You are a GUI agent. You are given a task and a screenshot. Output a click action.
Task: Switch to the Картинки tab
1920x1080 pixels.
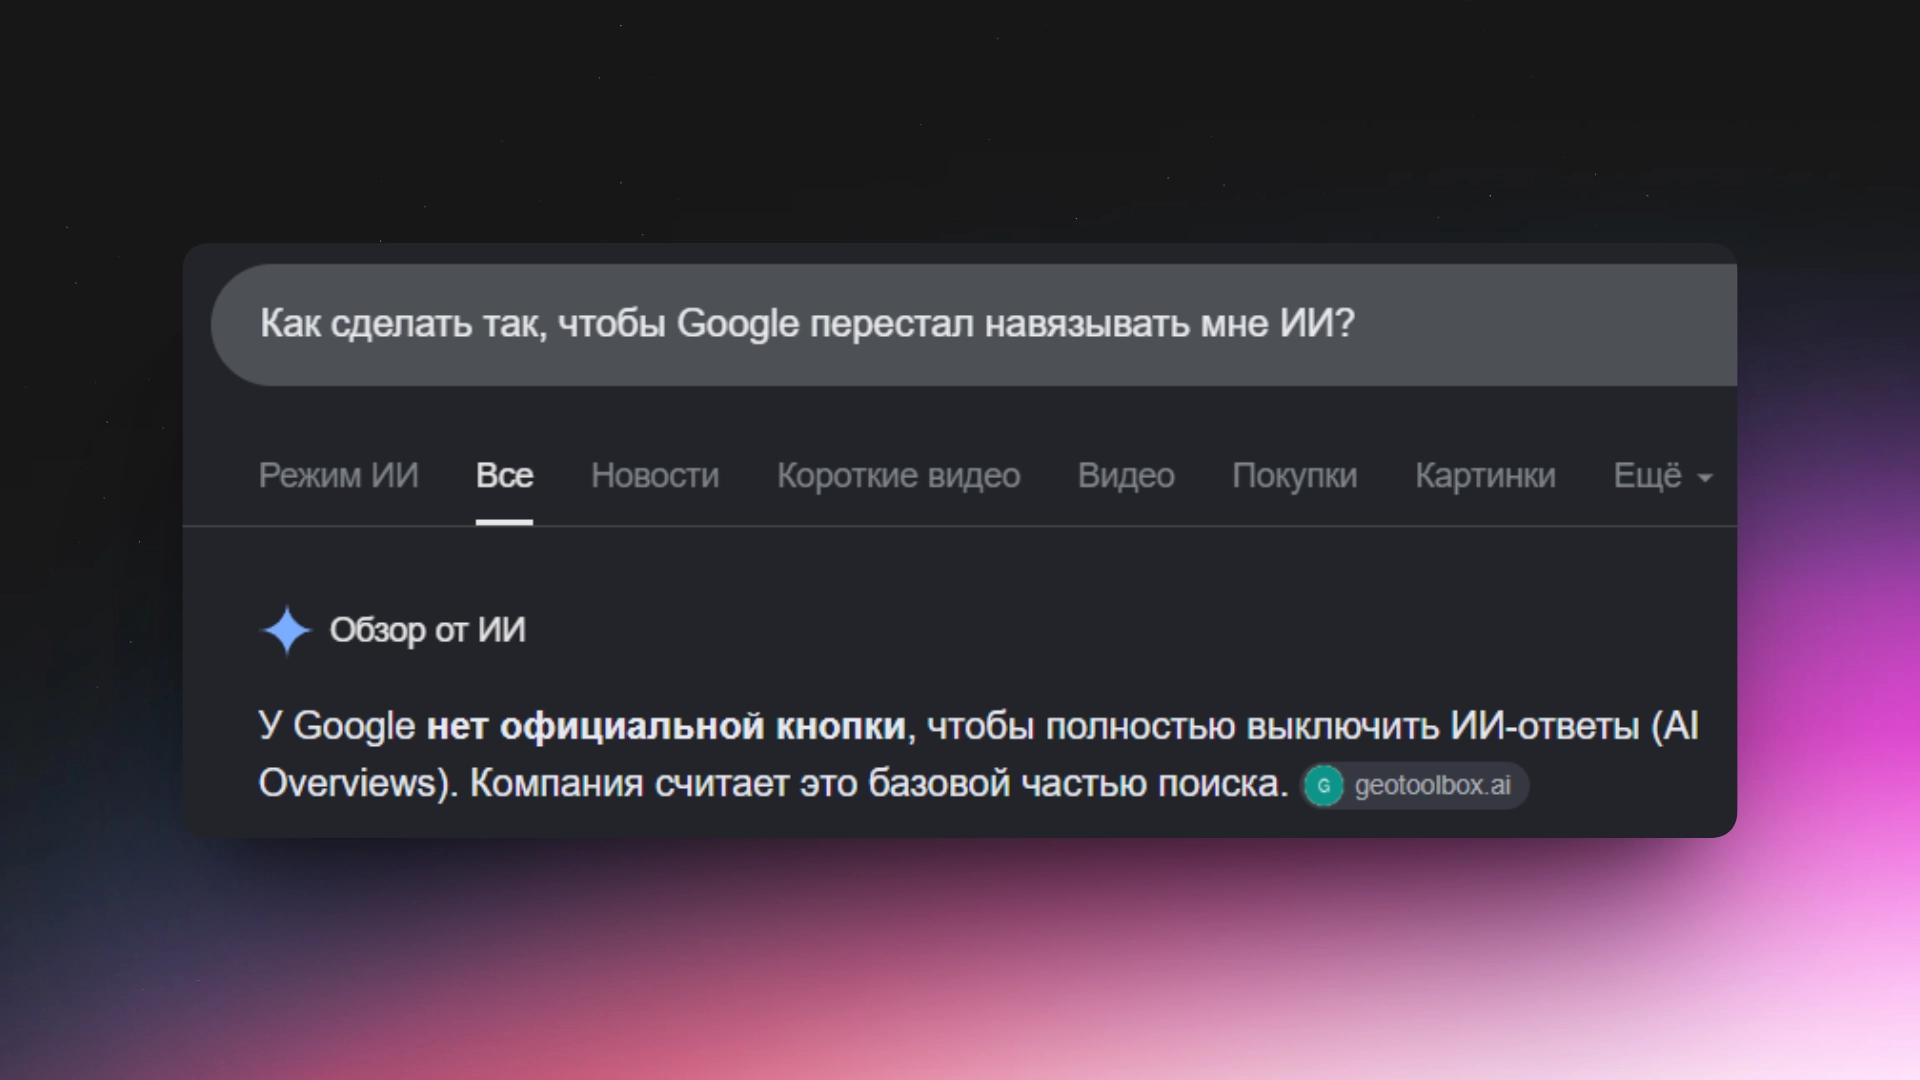(x=1485, y=476)
